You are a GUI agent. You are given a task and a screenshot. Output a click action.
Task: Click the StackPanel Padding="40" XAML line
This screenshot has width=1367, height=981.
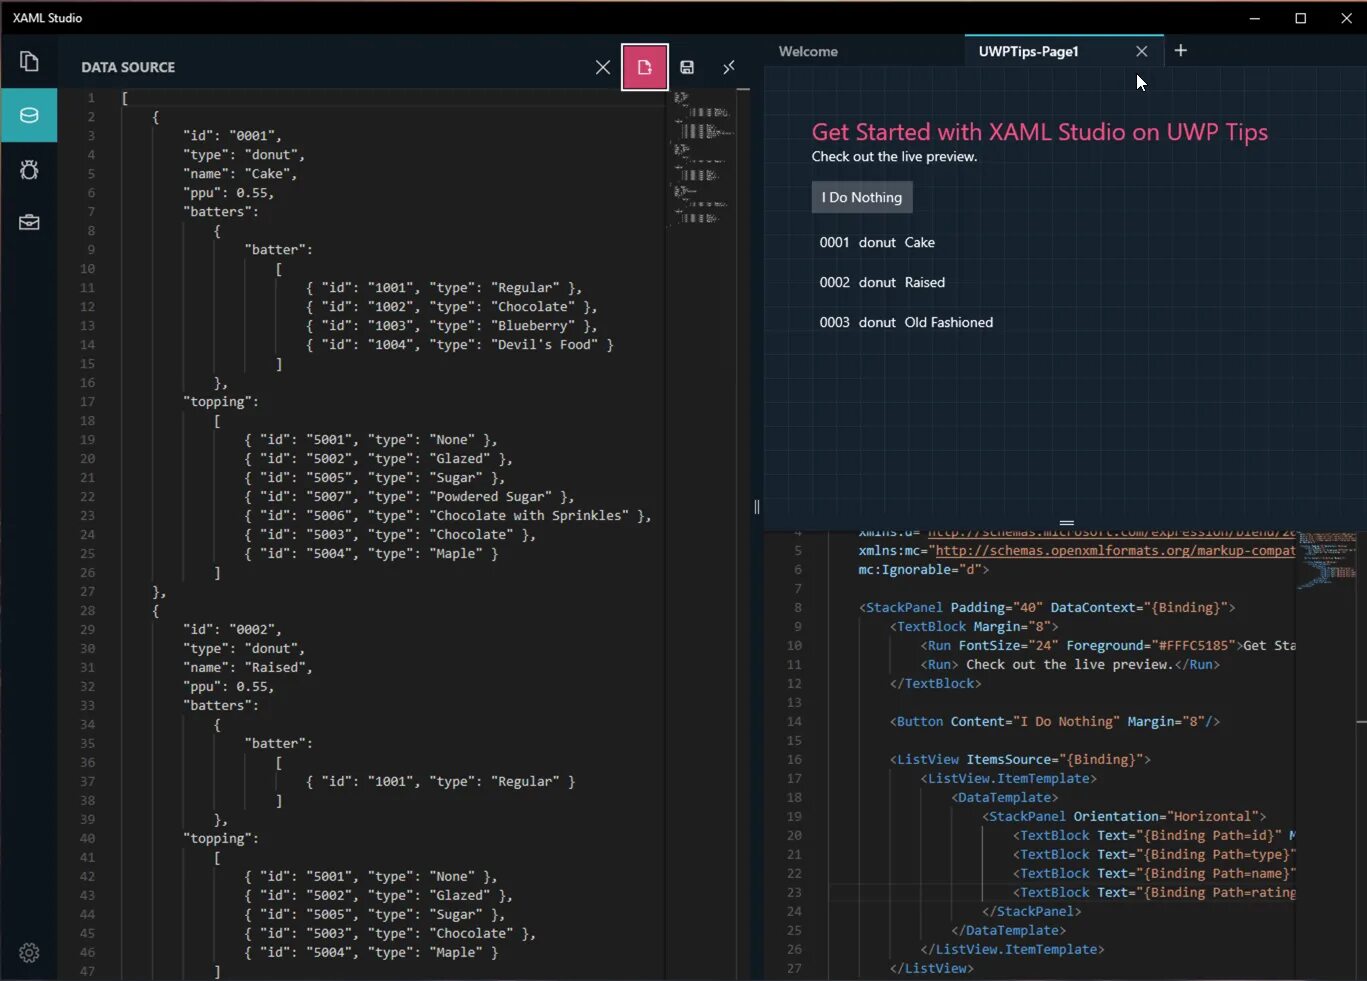[1047, 608]
